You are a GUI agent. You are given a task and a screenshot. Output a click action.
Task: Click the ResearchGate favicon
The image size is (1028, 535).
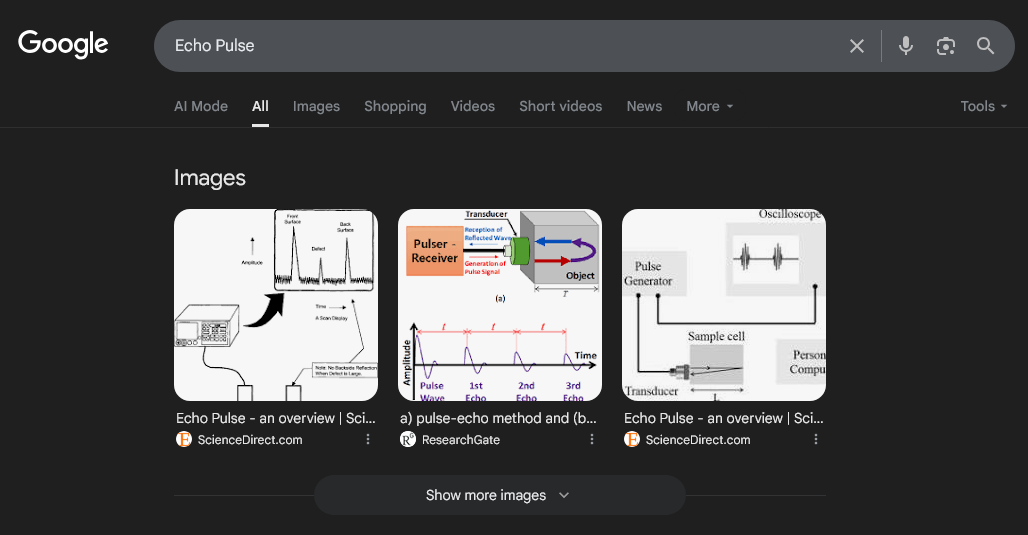point(408,439)
